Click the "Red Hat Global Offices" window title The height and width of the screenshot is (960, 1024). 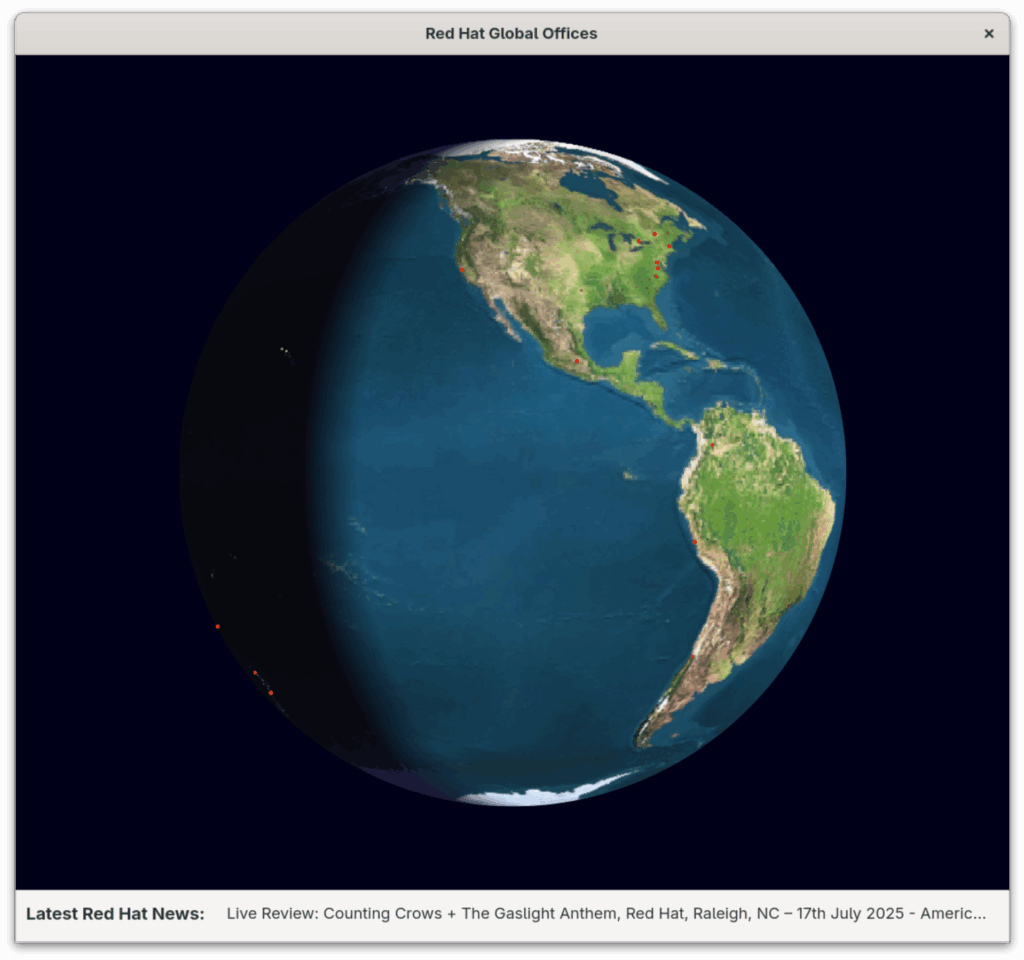(x=511, y=33)
